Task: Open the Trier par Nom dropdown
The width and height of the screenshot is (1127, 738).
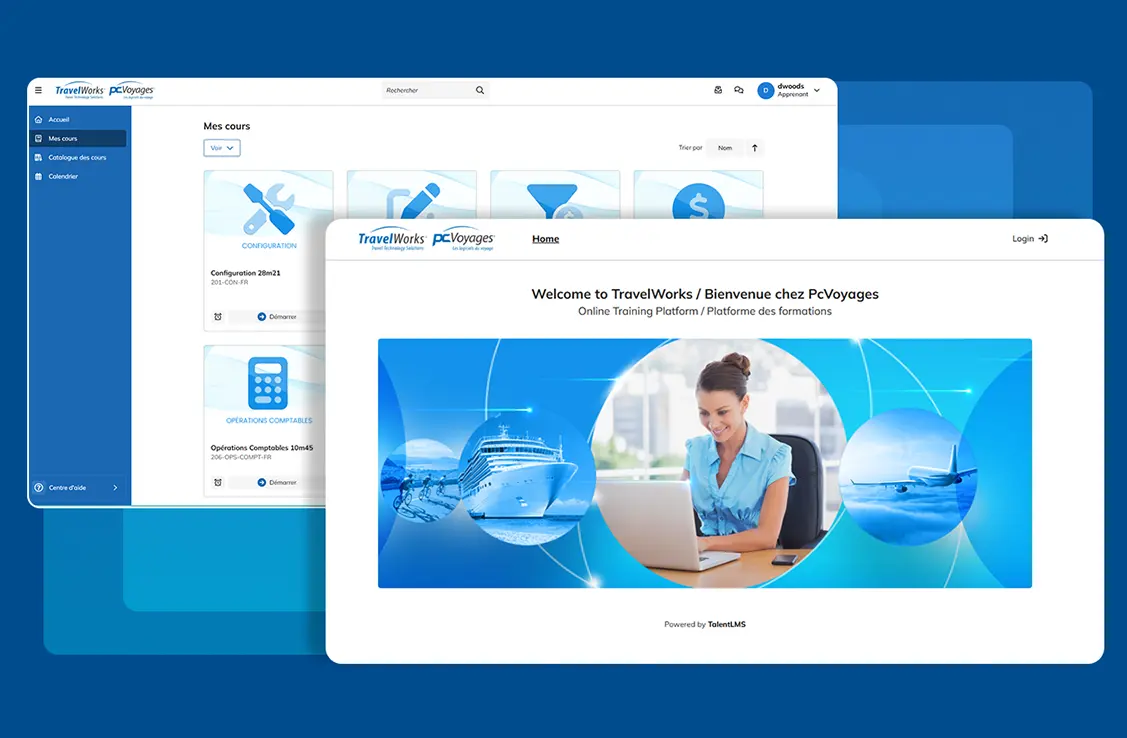Action: tap(725, 148)
